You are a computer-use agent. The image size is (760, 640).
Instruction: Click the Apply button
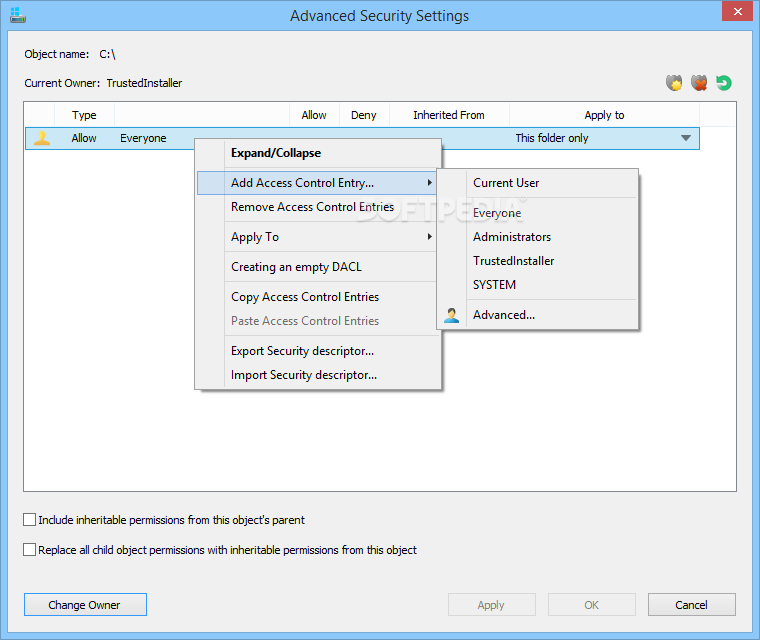click(491, 605)
